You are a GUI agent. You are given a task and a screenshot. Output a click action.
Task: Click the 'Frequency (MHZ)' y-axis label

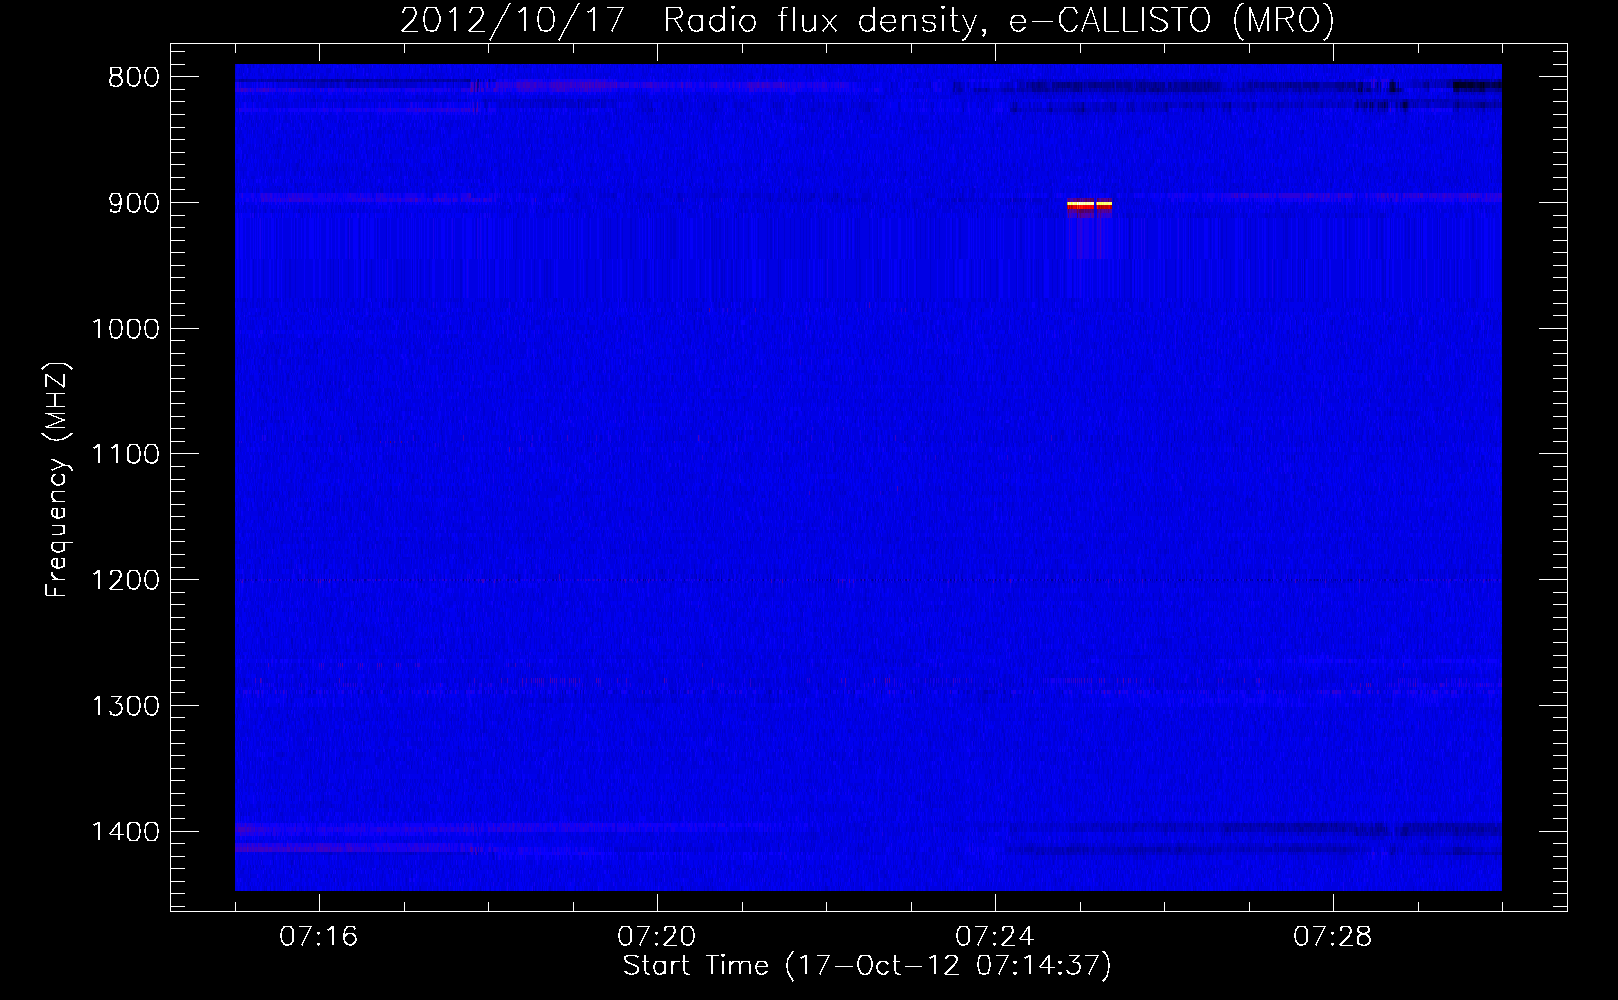pos(57,480)
